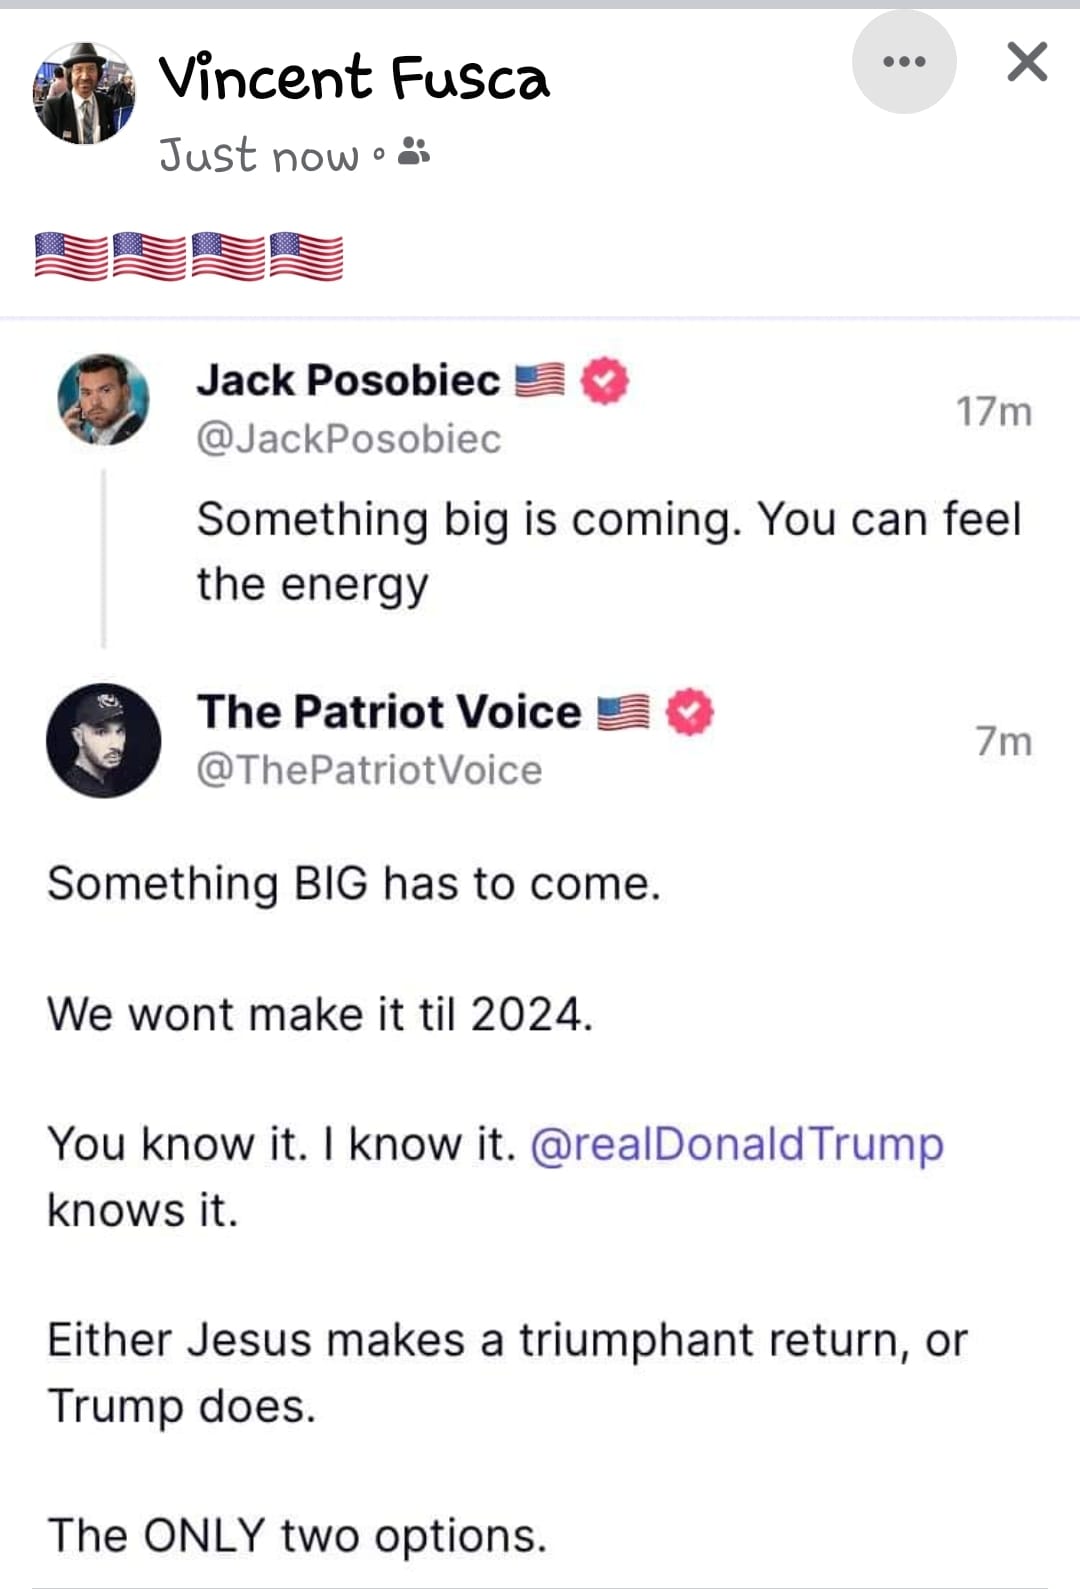The width and height of the screenshot is (1080, 1589).
Task: Click the friends audience icon beside timestamp
Action: coord(414,153)
